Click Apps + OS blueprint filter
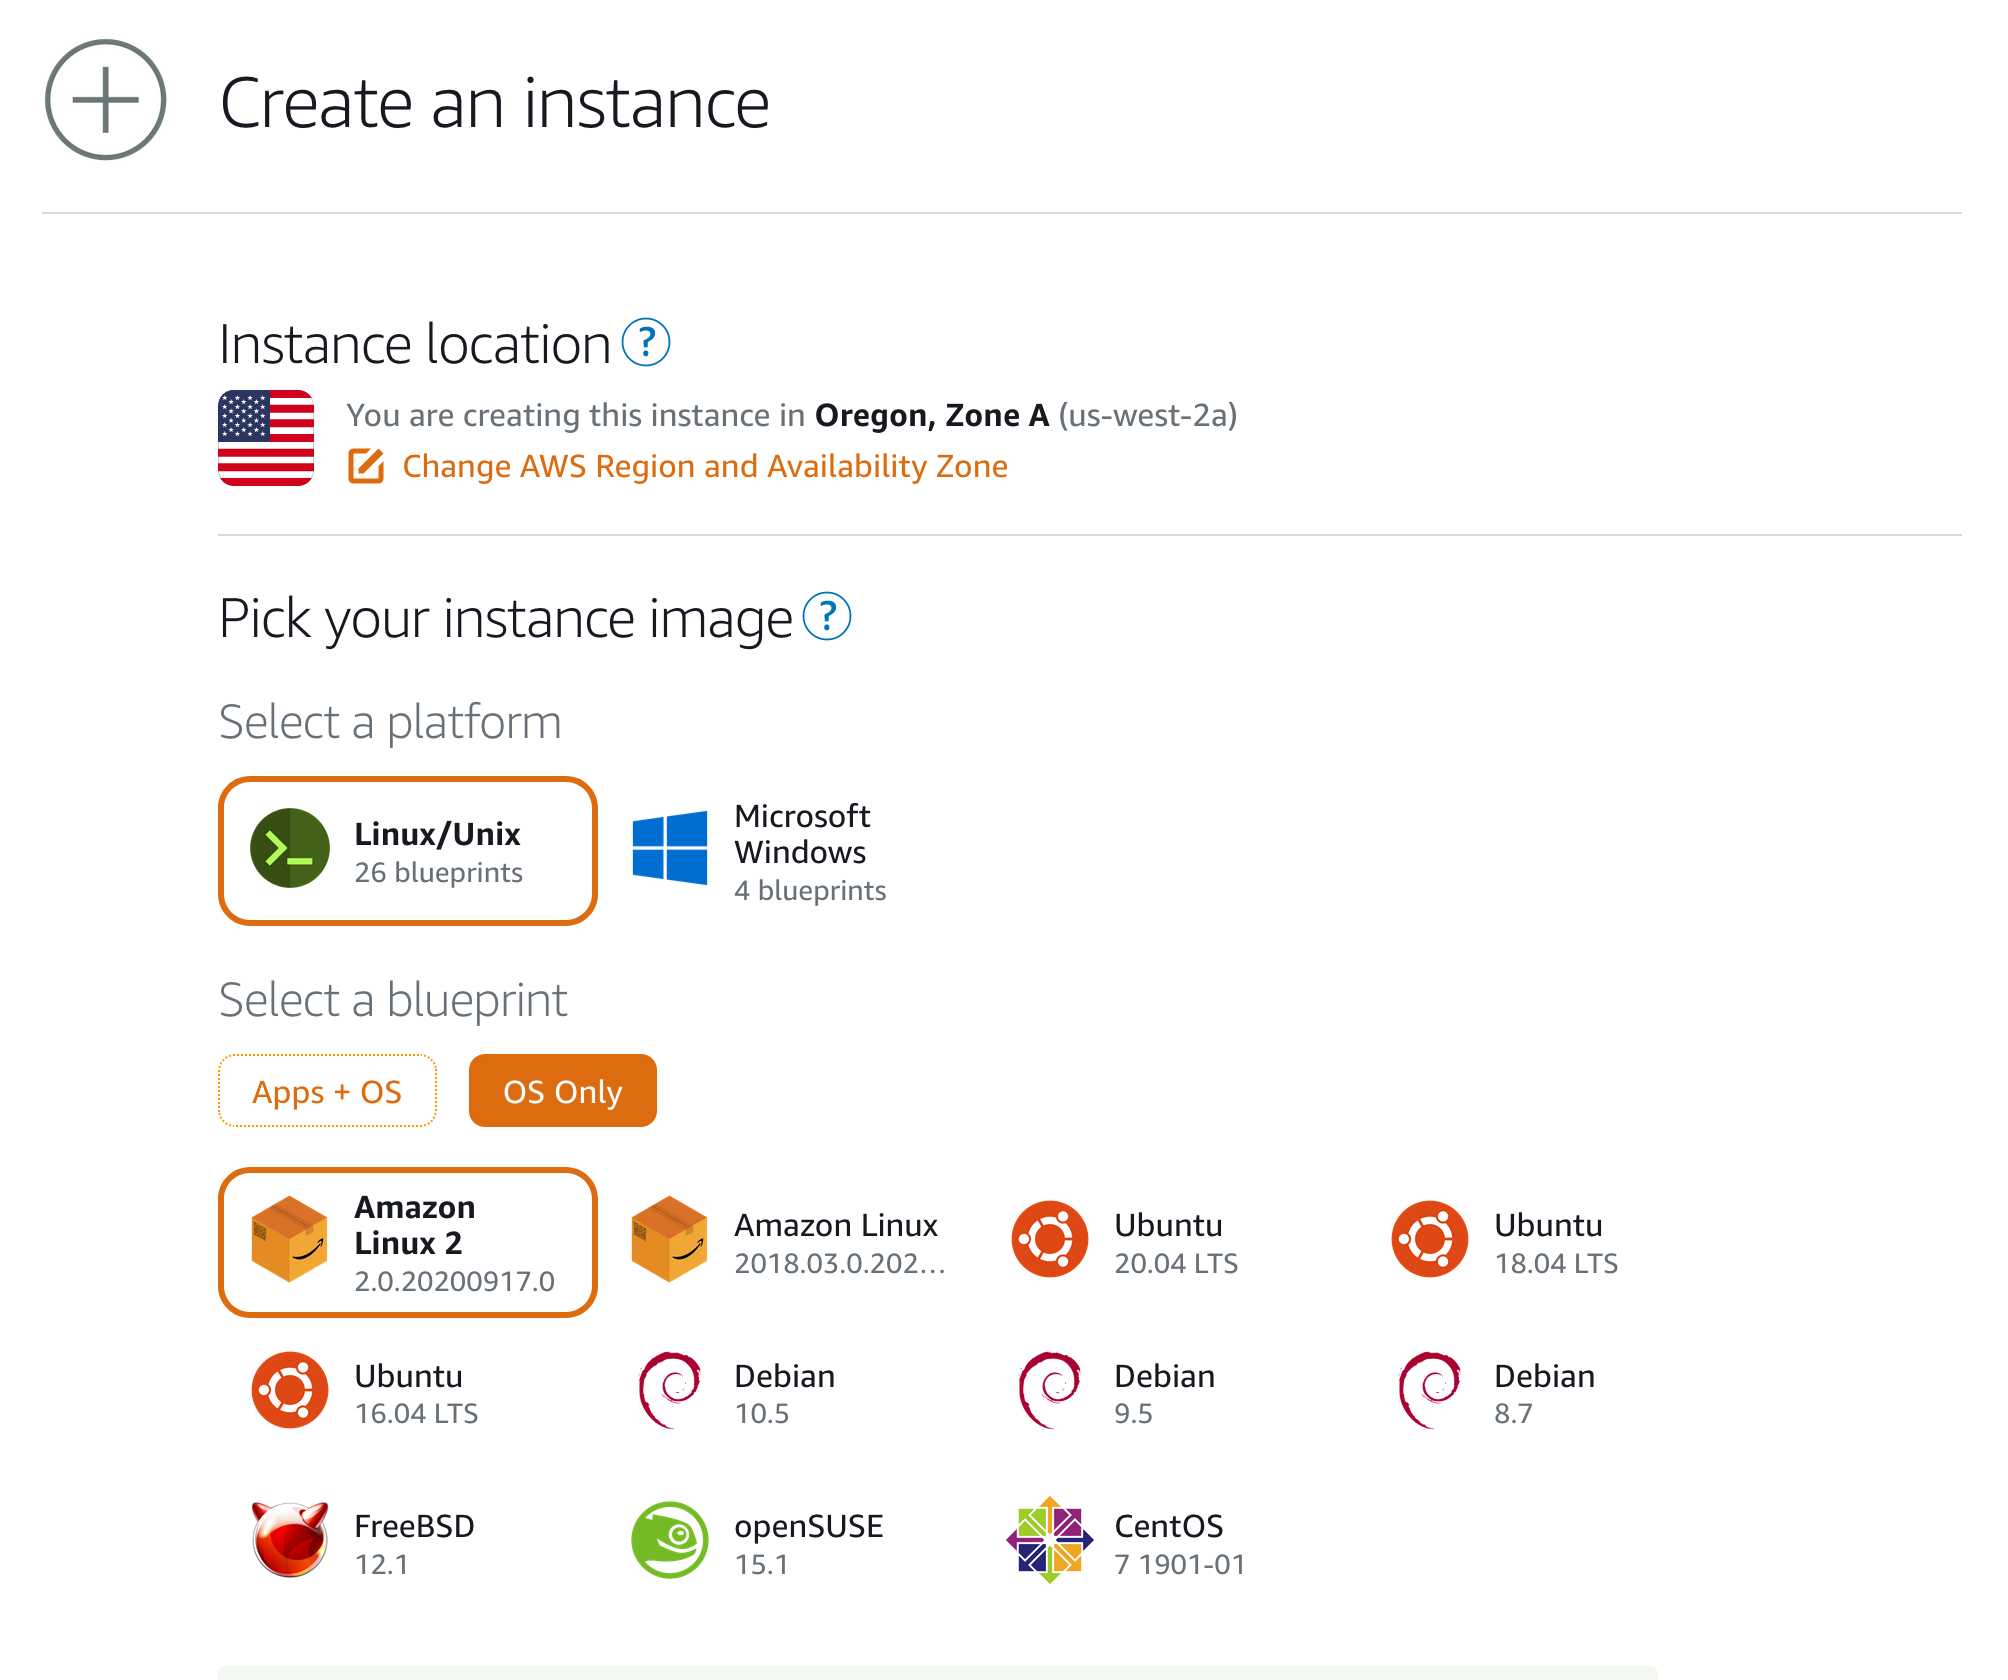 (x=329, y=1089)
